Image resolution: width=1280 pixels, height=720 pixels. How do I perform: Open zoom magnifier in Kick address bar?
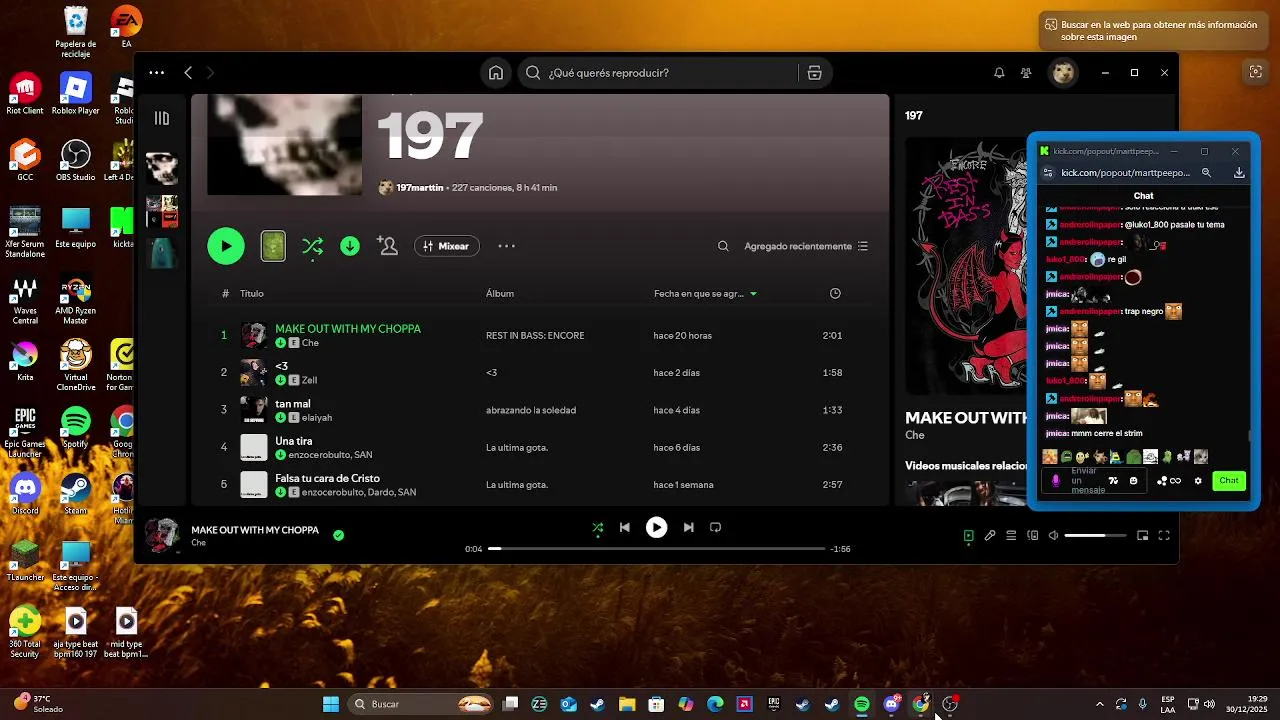(1206, 173)
